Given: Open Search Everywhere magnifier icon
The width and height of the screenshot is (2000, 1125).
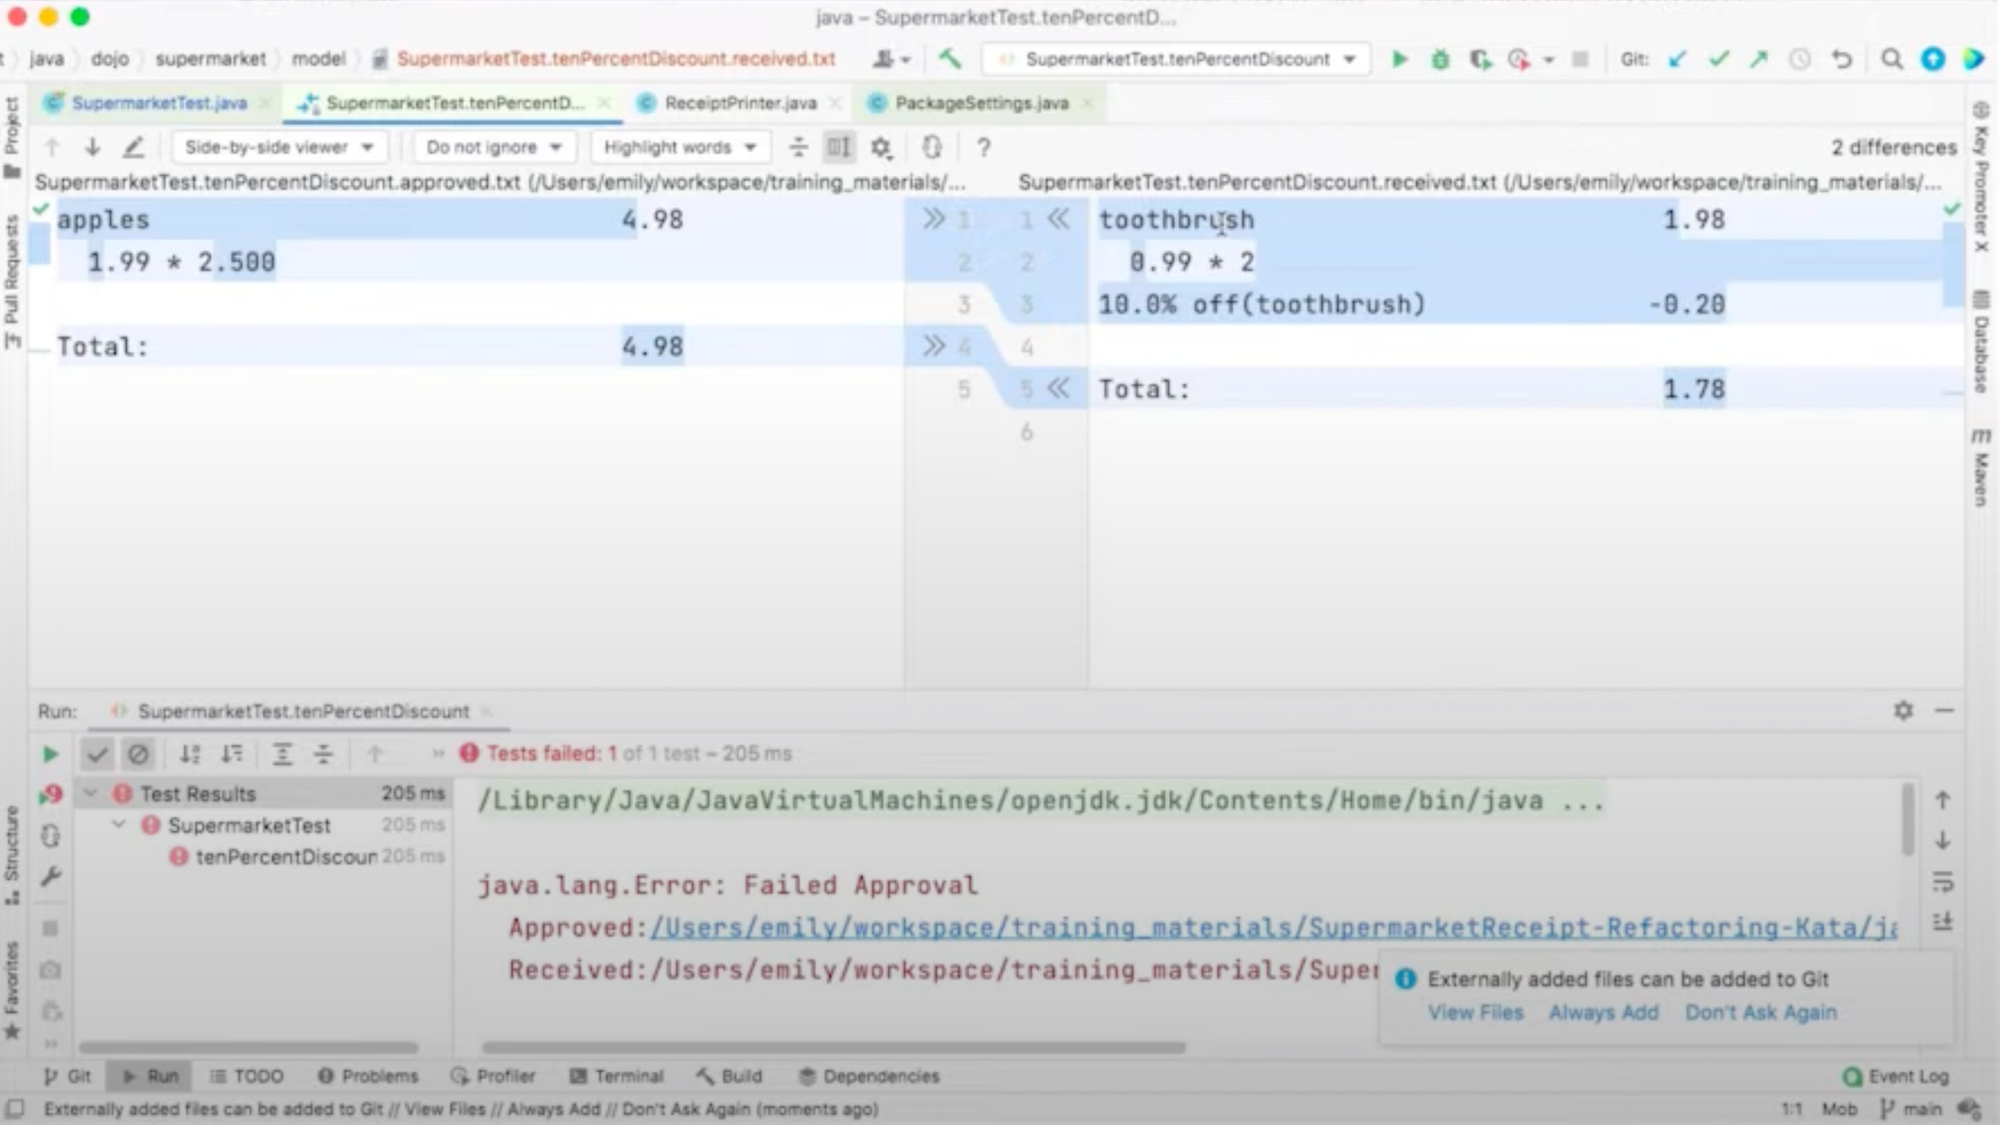Looking at the screenshot, I should tap(1891, 59).
